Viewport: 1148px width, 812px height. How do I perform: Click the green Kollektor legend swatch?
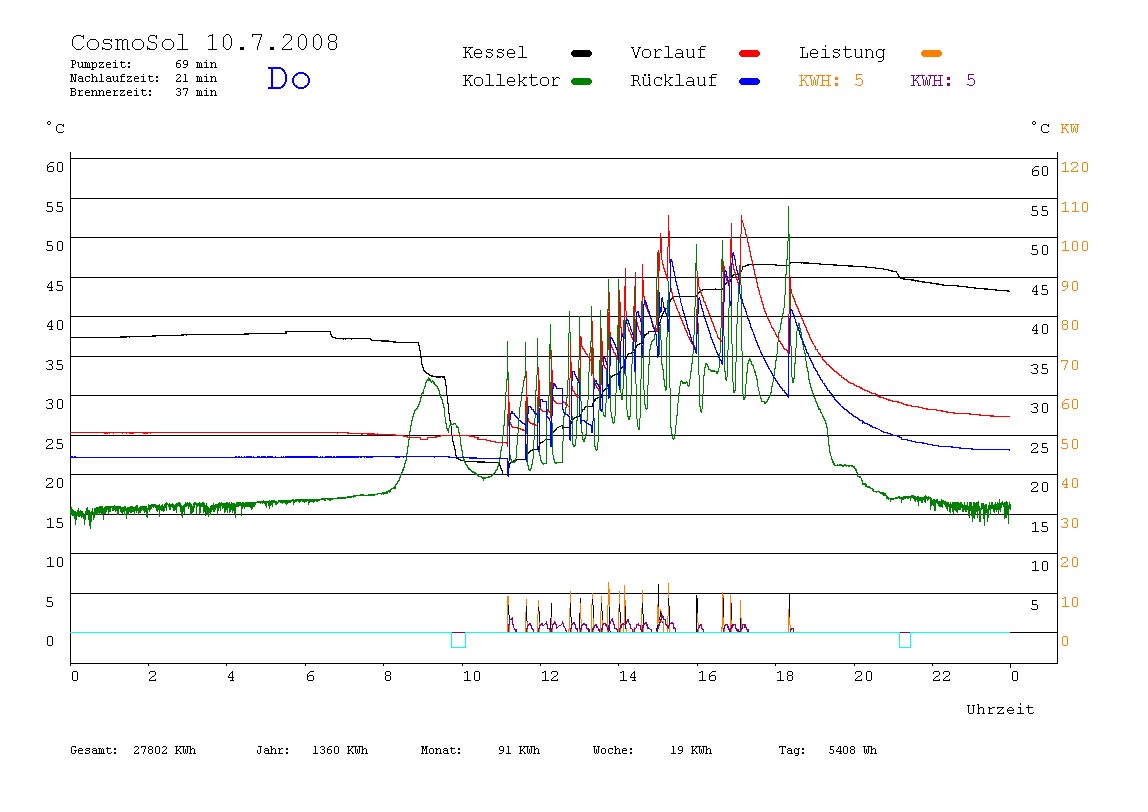pyautogui.click(x=581, y=81)
